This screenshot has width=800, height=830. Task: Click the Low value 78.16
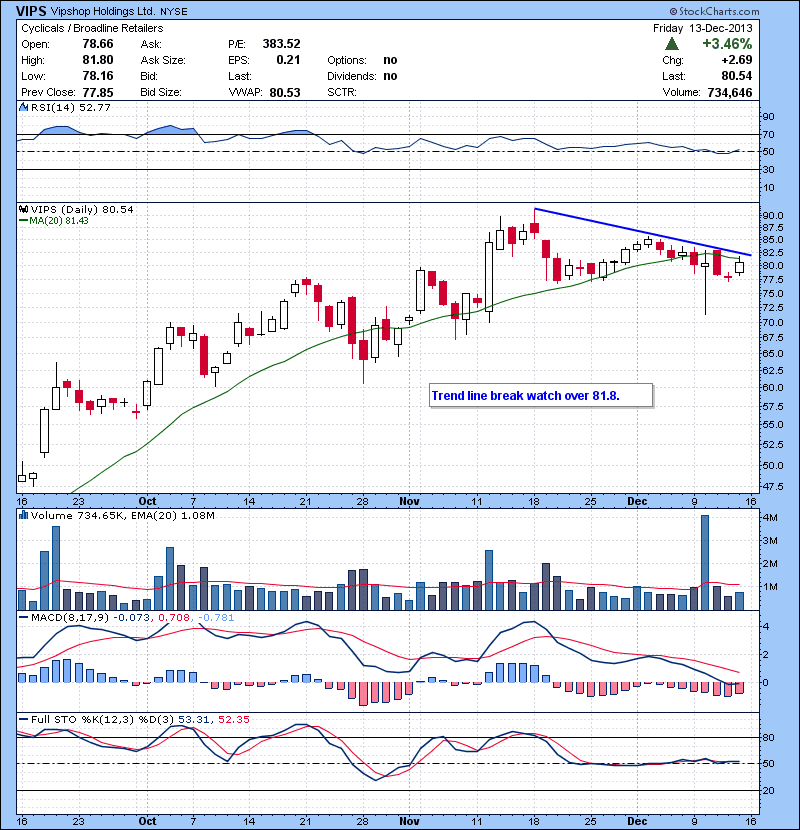(x=98, y=76)
